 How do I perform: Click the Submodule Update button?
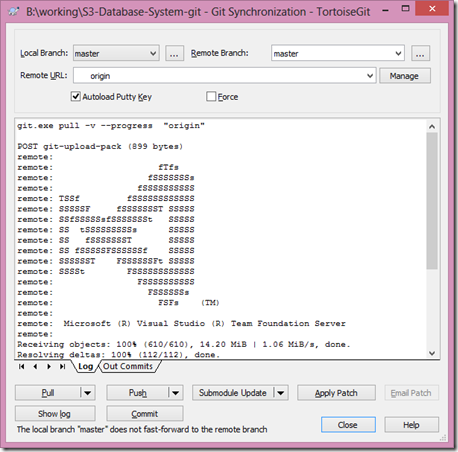(233, 393)
